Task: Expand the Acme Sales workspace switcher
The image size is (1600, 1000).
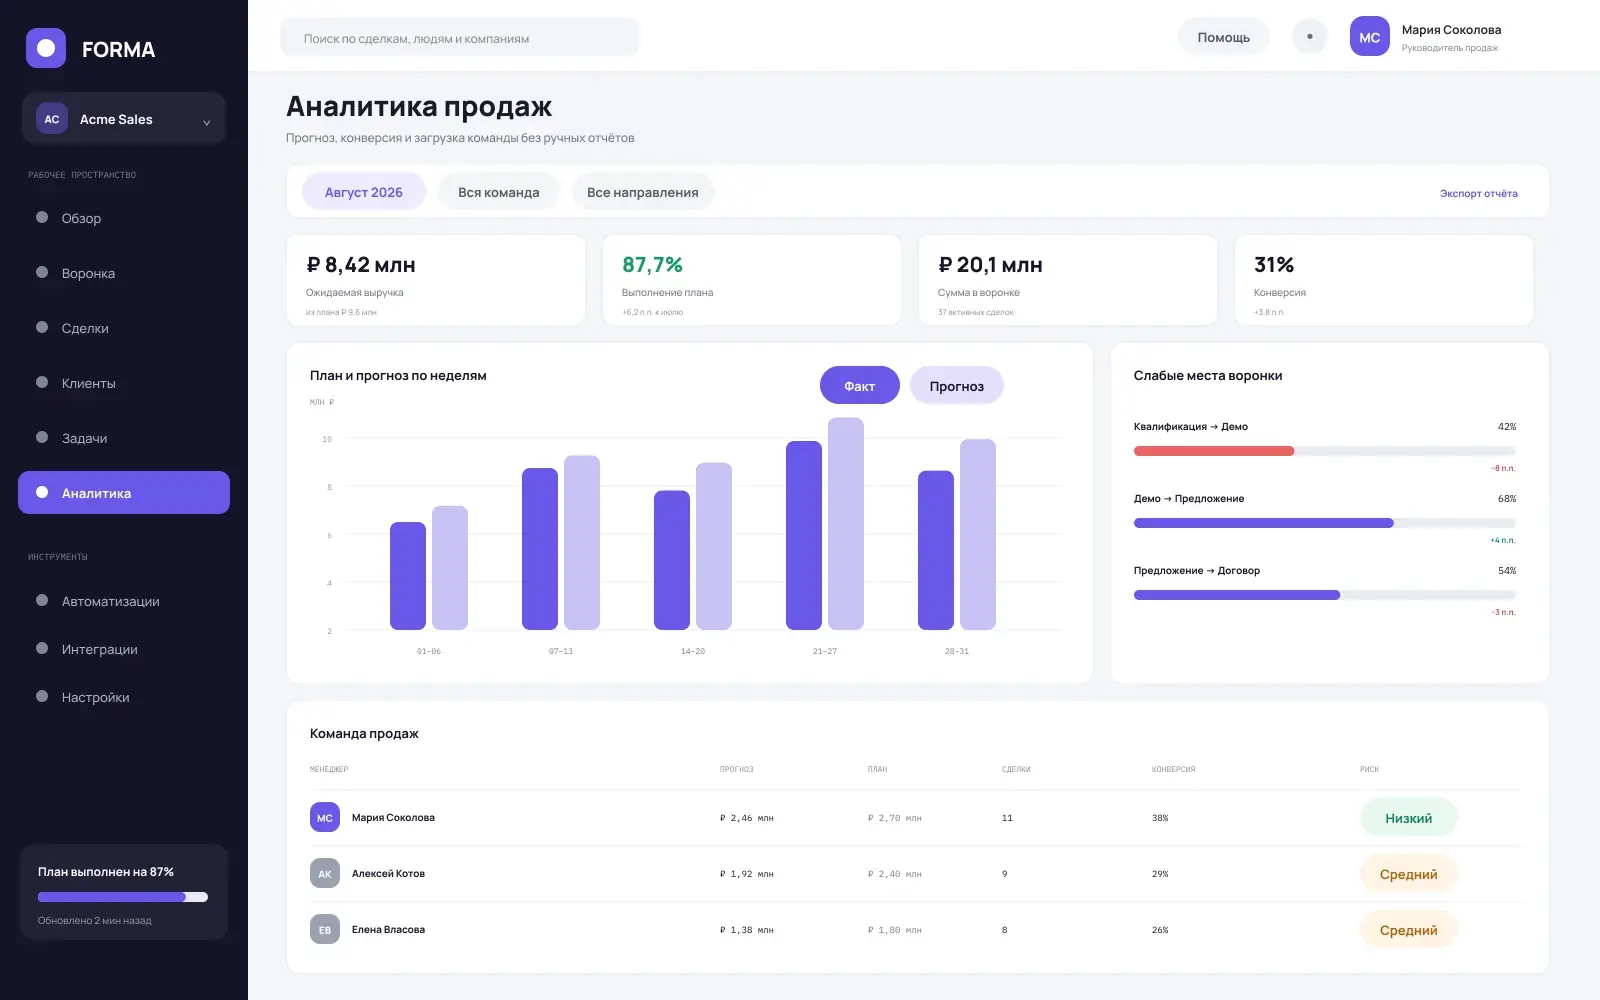Action: click(124, 119)
